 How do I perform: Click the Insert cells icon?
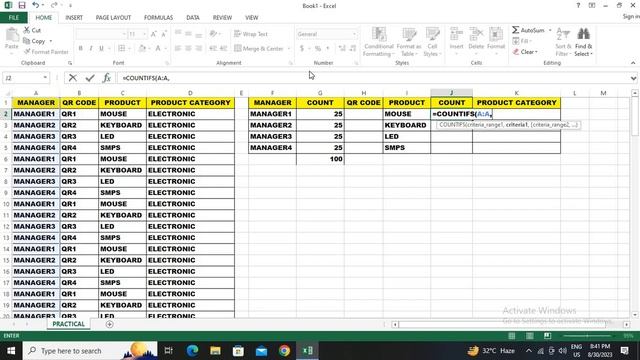[x=456, y=35]
